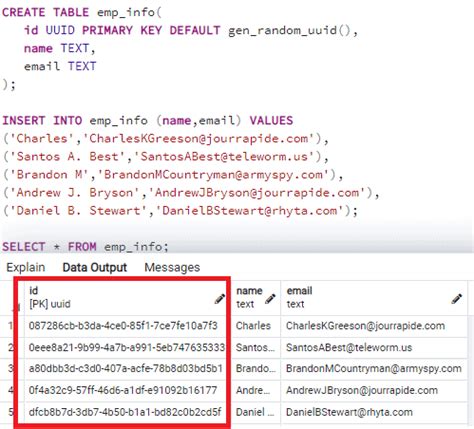Click the 'Santos A. Best' values line in editor
Viewport: 474px width, 429px height.
[166, 157]
